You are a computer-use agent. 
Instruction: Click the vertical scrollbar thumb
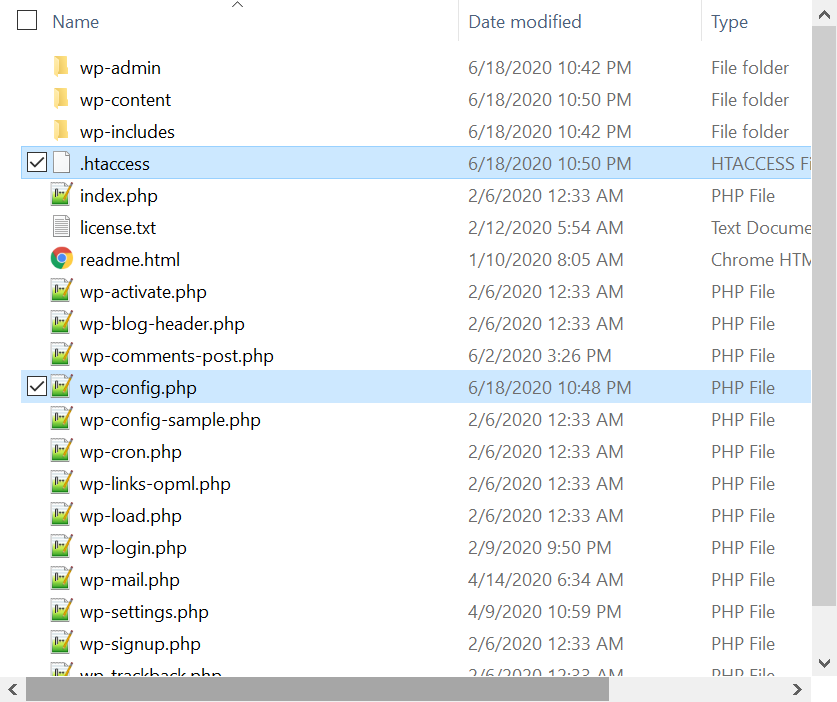pyautogui.click(x=824, y=316)
